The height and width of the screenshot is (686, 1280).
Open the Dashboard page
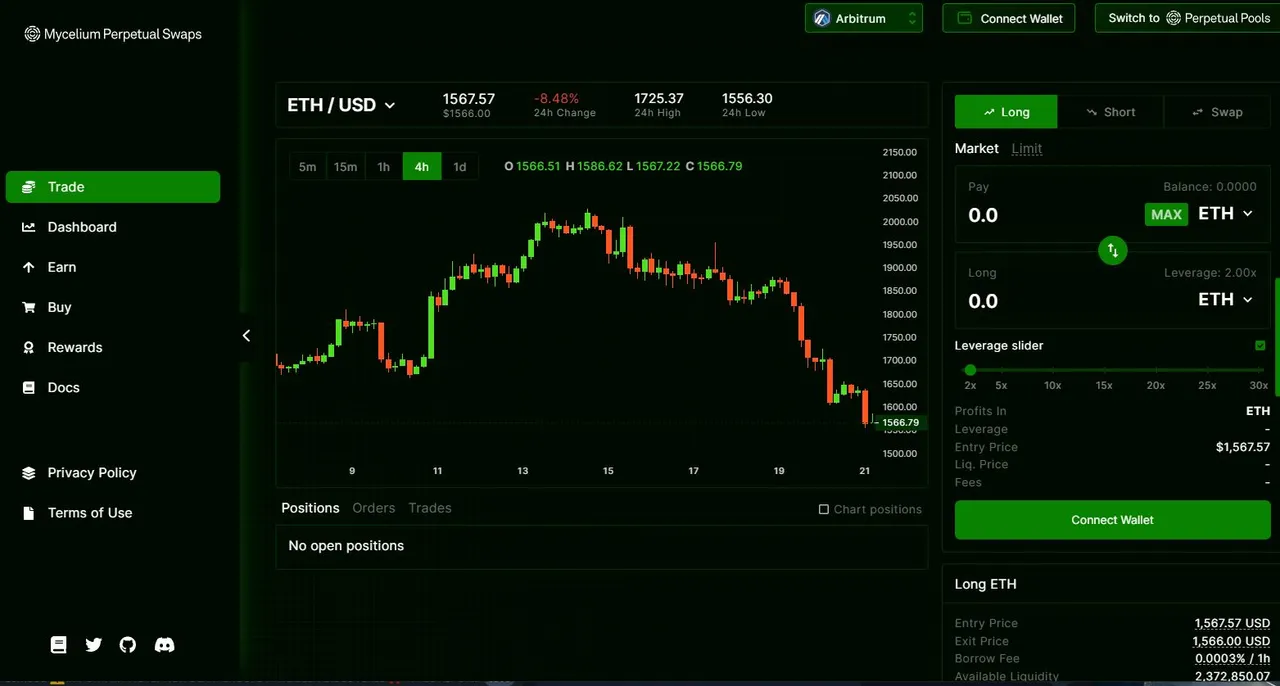tap(69, 227)
